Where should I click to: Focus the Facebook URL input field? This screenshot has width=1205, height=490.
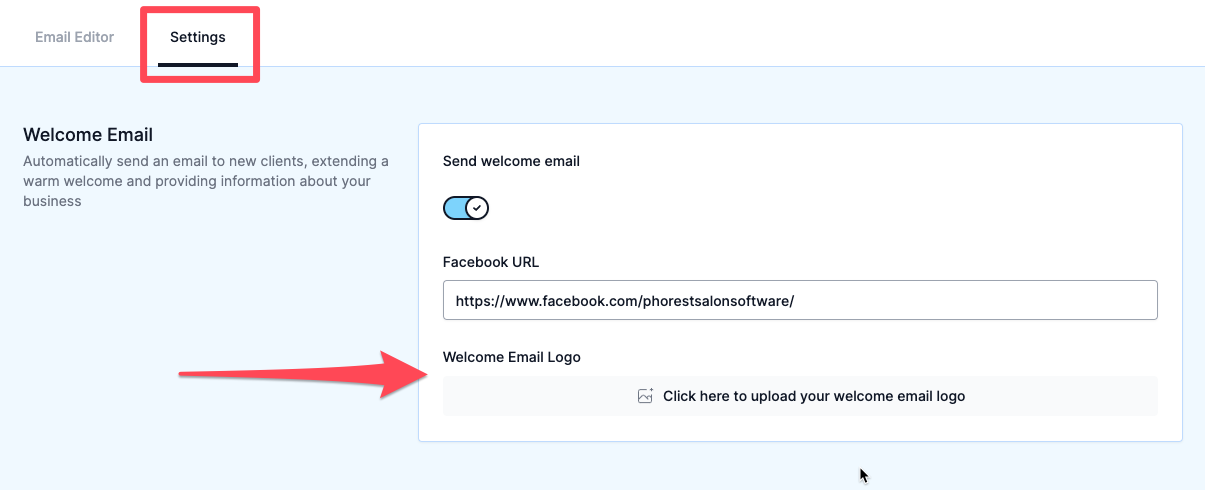click(800, 300)
